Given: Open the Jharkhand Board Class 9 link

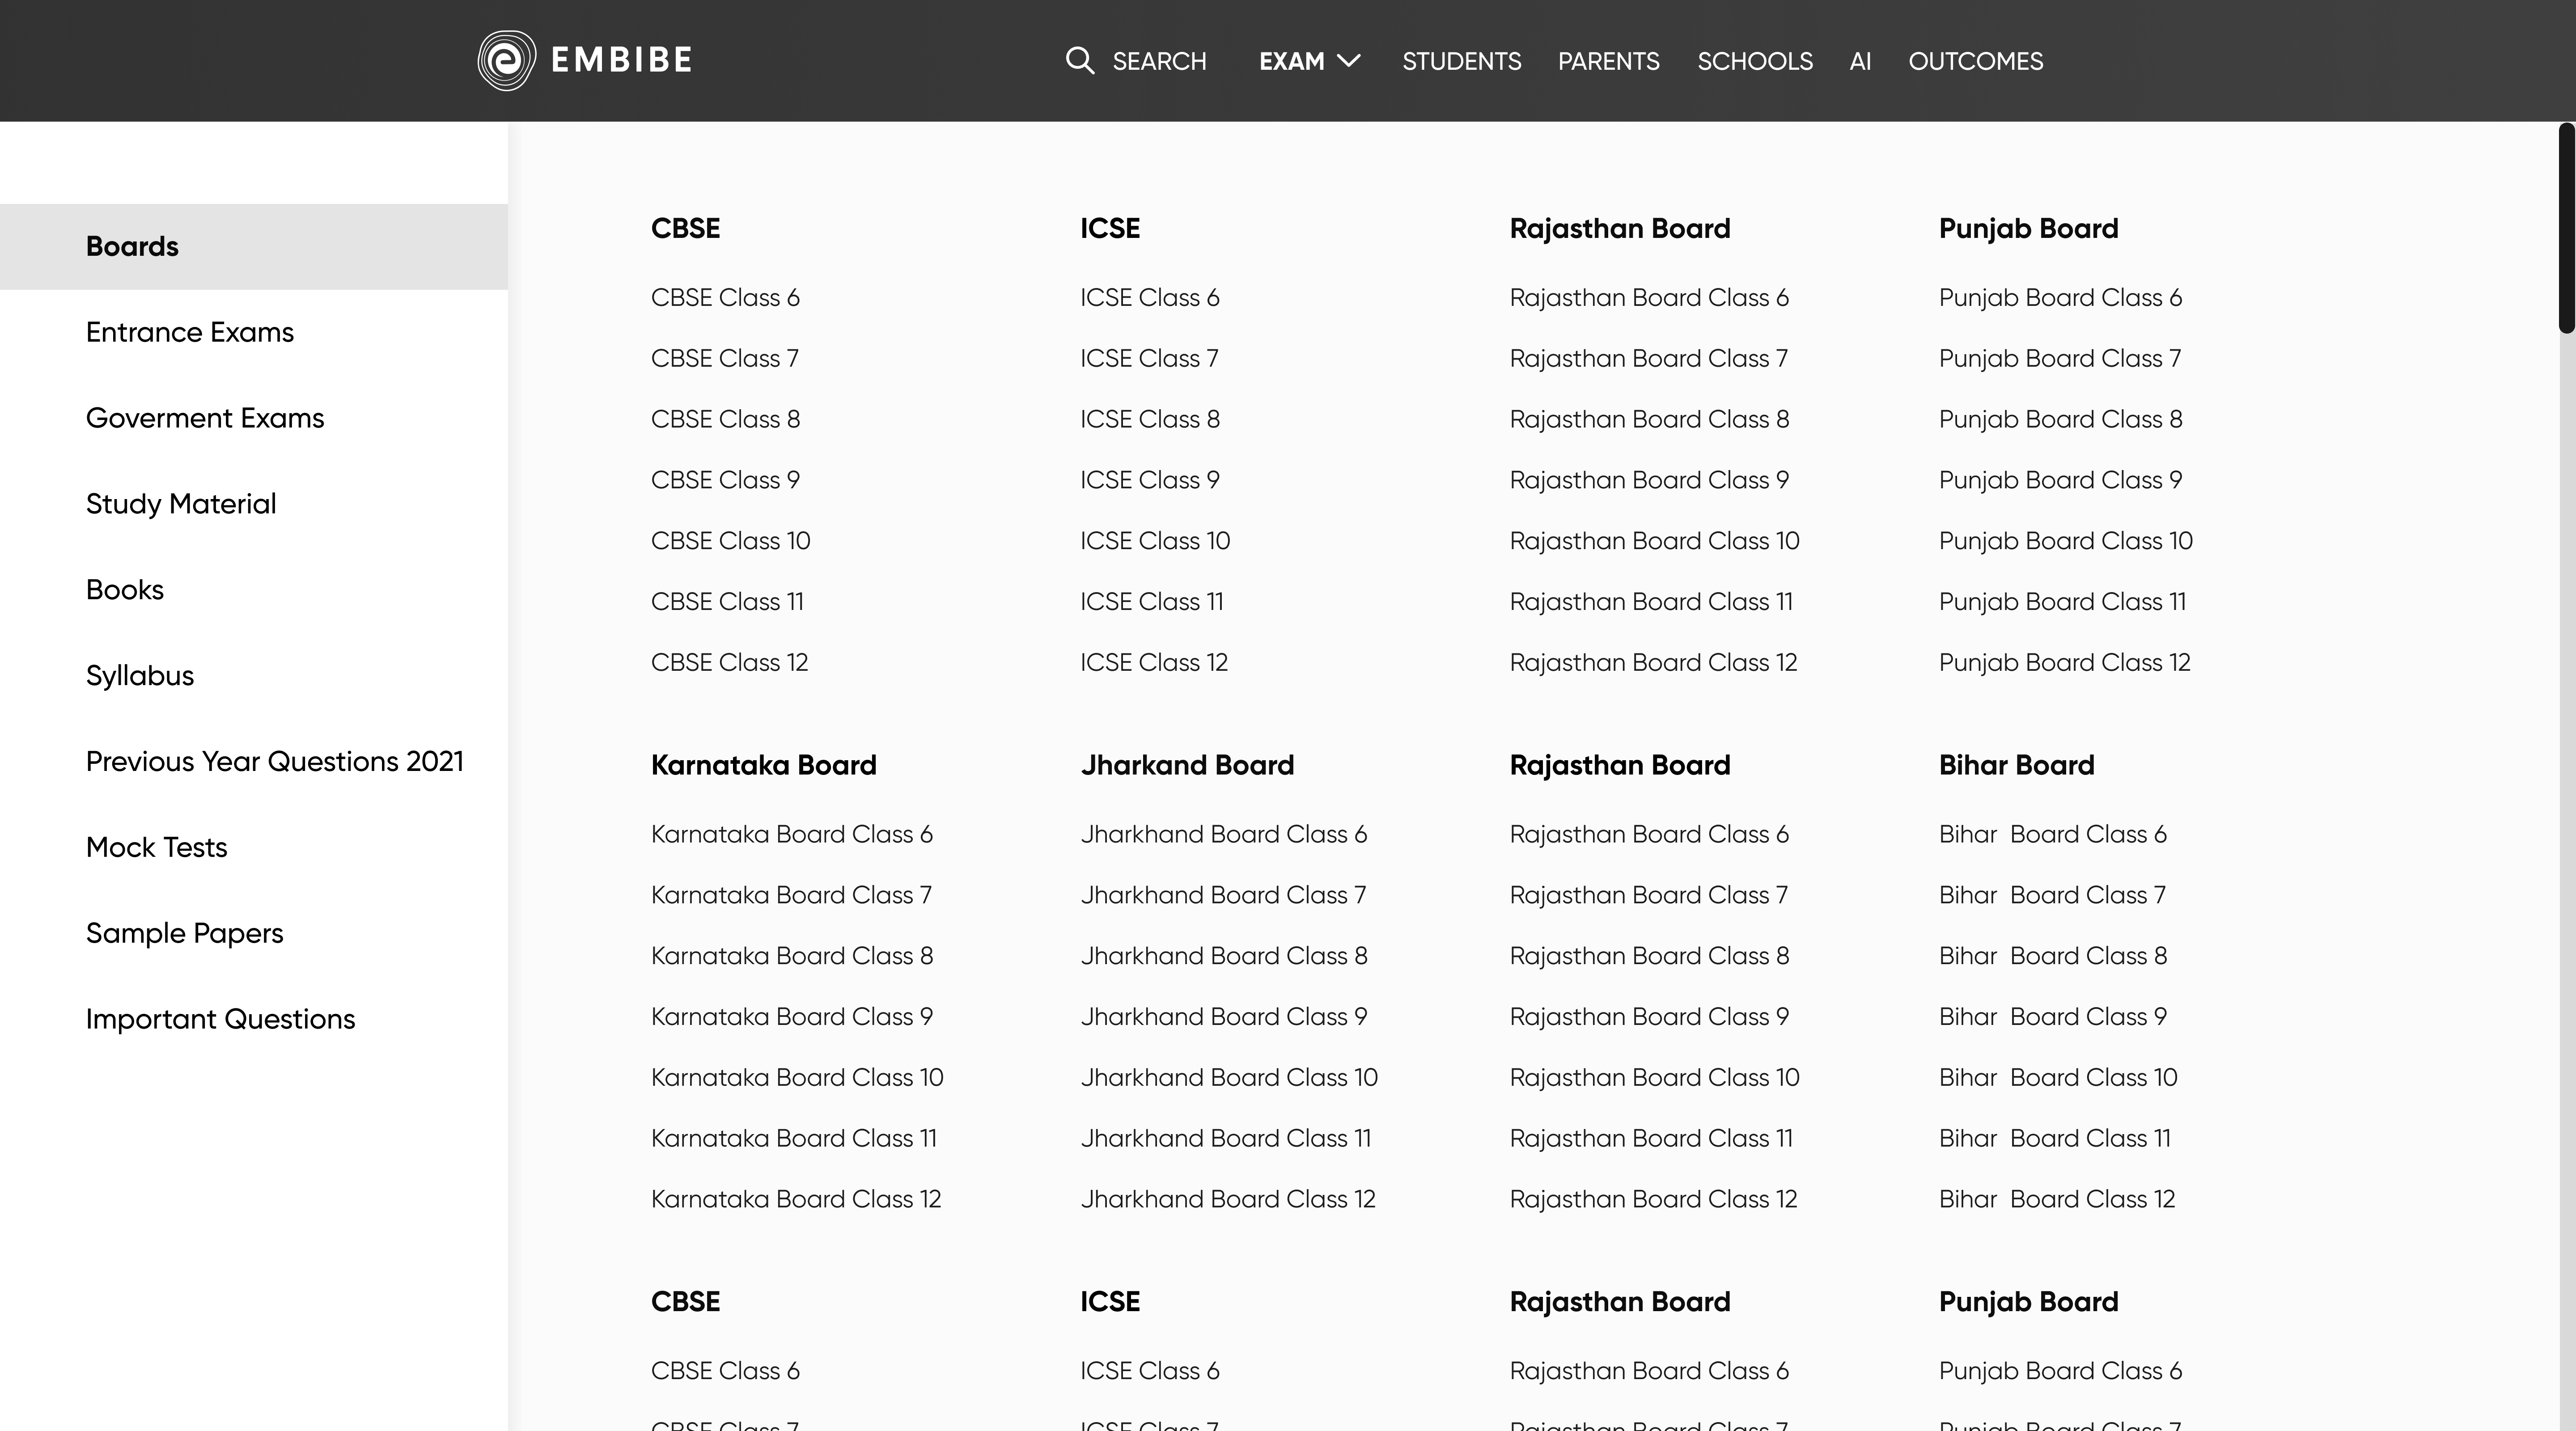Looking at the screenshot, I should 1223,1017.
